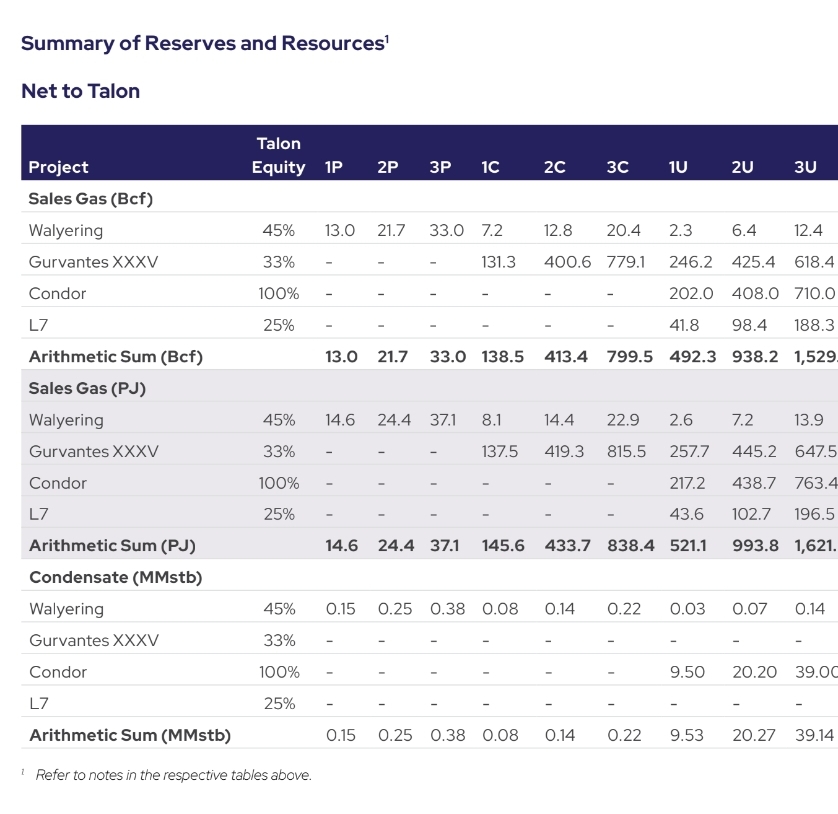838x814 pixels.
Task: Click Gurvantes XXXV 1U value 246.2
Action: pyautogui.click(x=690, y=262)
